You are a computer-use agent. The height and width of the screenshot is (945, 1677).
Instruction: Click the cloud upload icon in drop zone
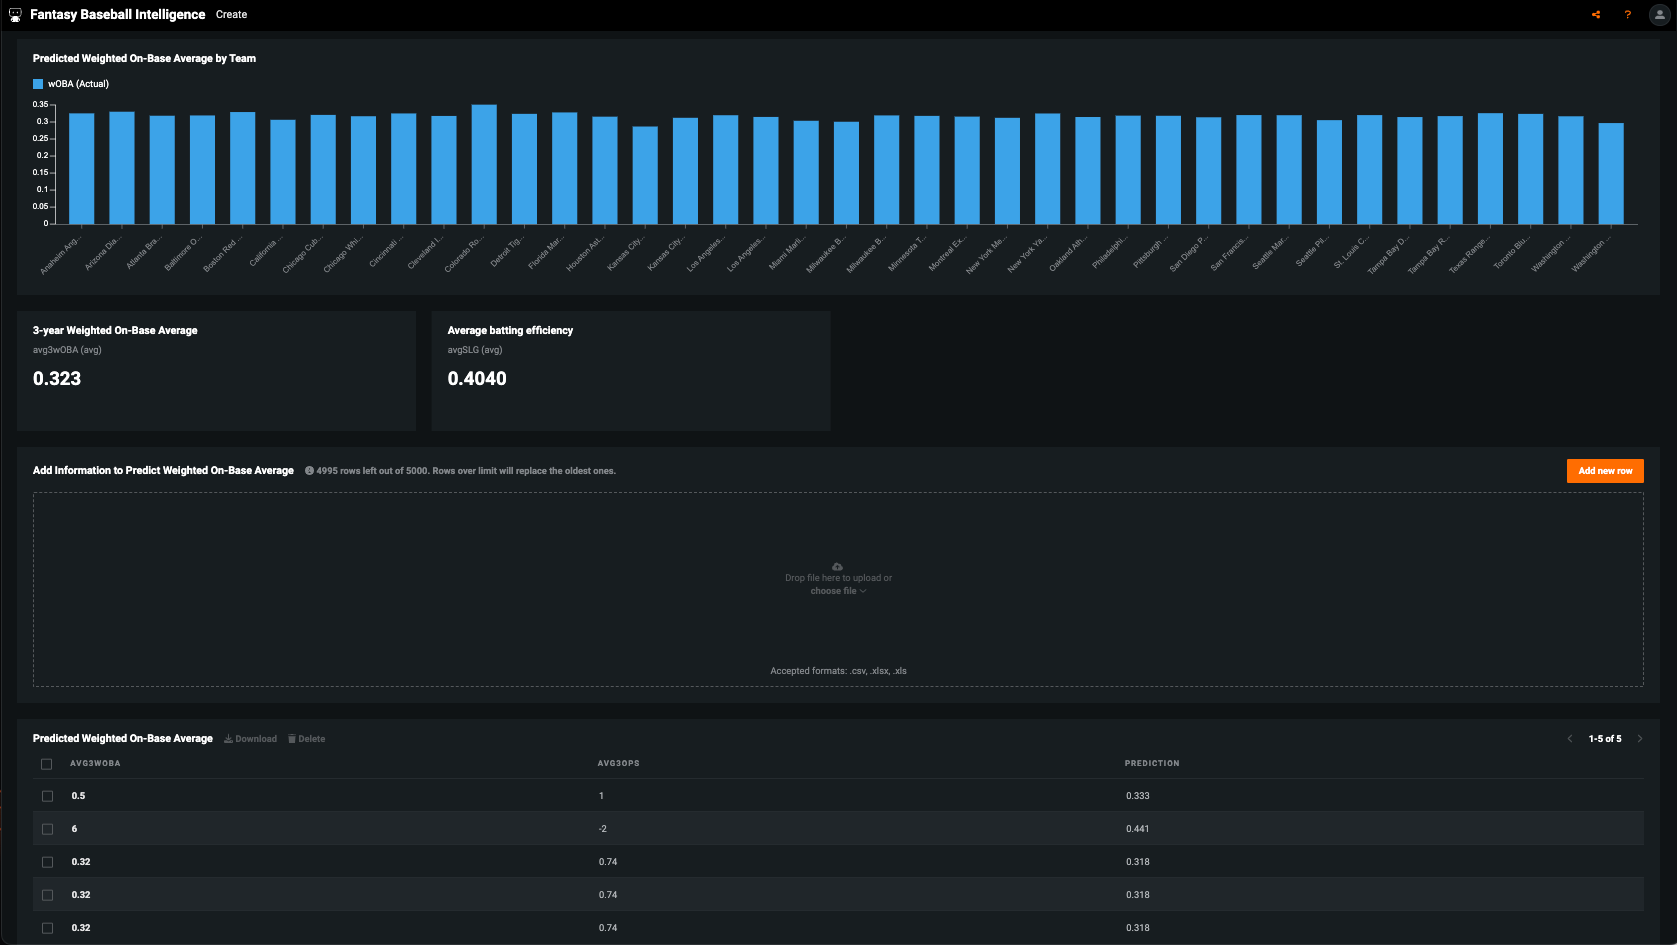coord(837,566)
